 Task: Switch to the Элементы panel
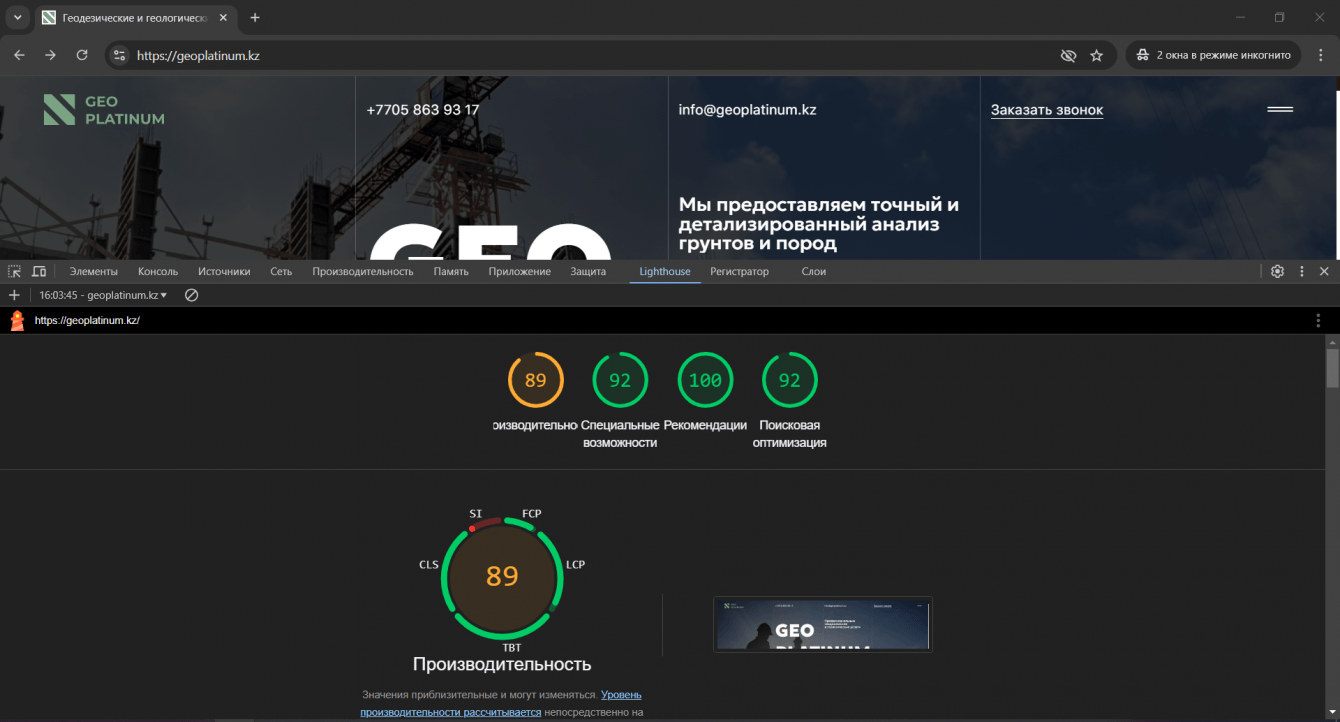pyautogui.click(x=94, y=271)
